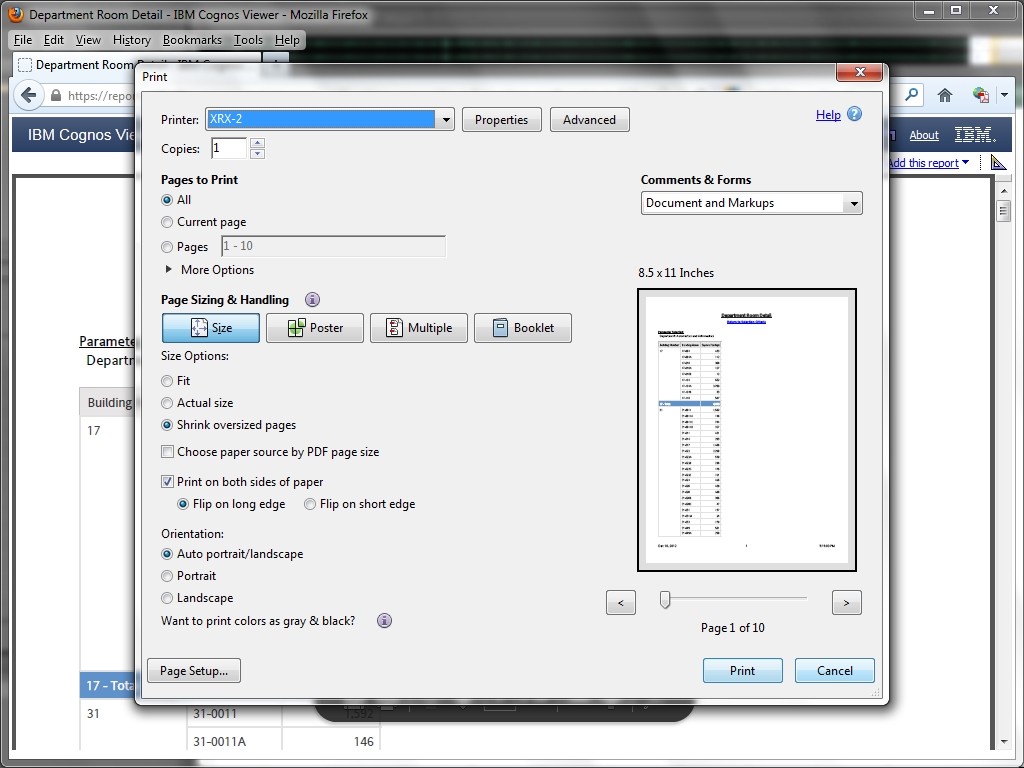
Task: Click the Page Setup button
Action: point(194,671)
